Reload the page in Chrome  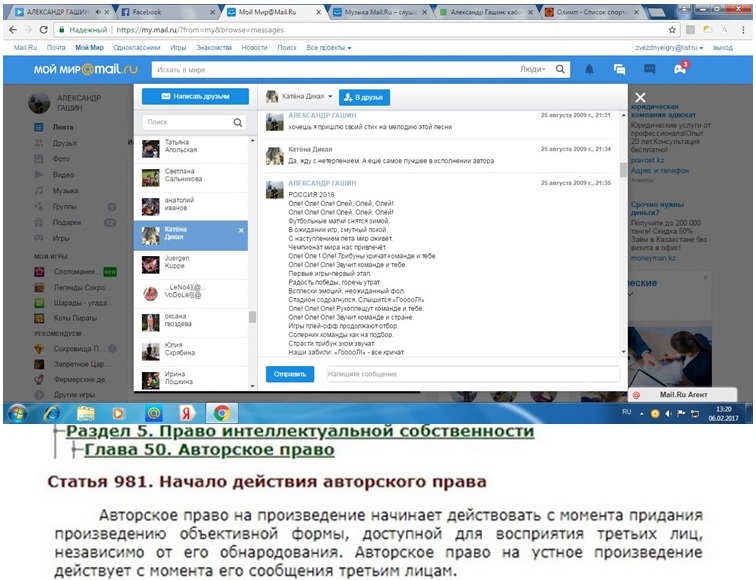pyautogui.click(x=43, y=30)
